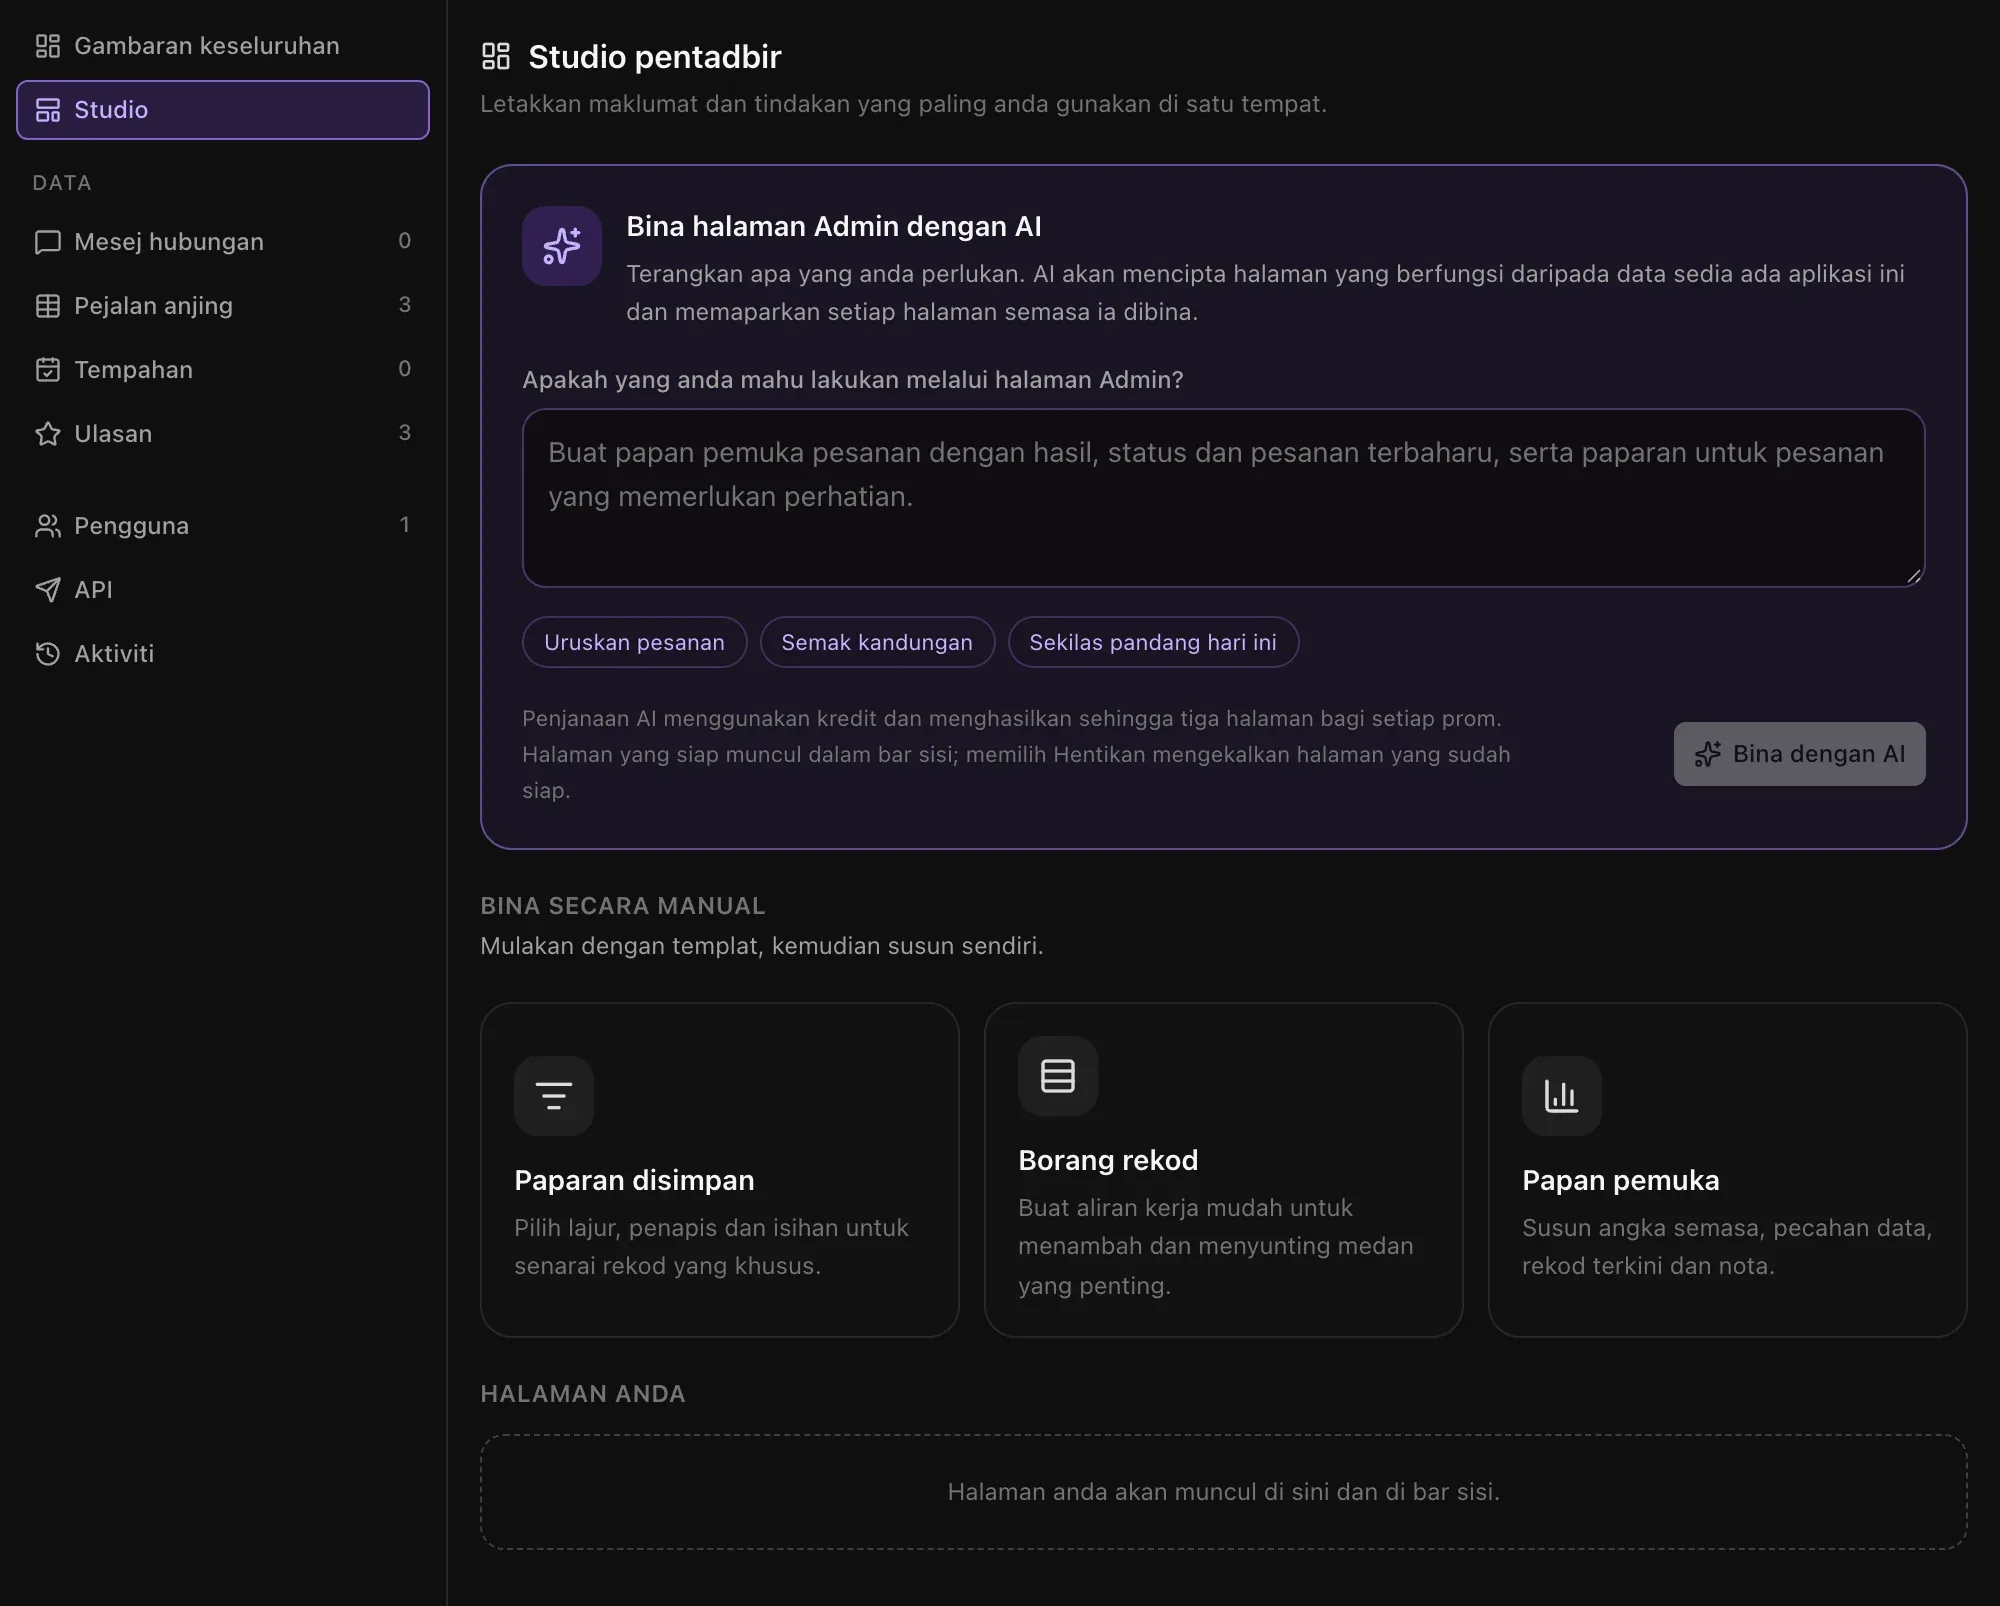Click the Borang rekod rows icon
This screenshot has width=2000, height=1606.
[1058, 1076]
